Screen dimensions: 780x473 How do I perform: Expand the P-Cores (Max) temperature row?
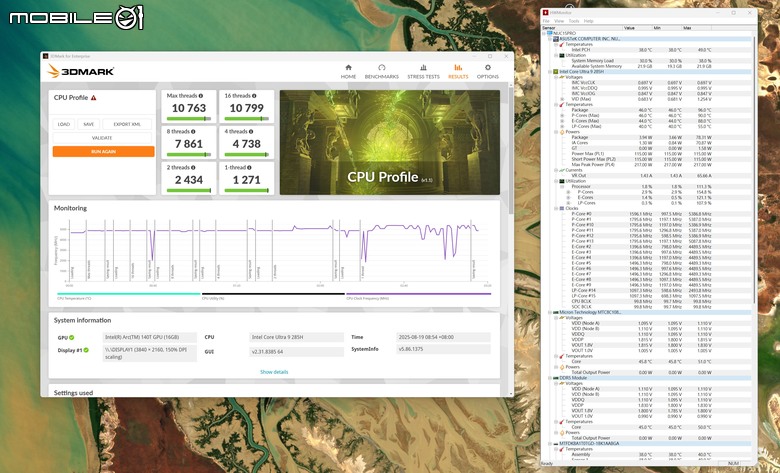click(563, 115)
